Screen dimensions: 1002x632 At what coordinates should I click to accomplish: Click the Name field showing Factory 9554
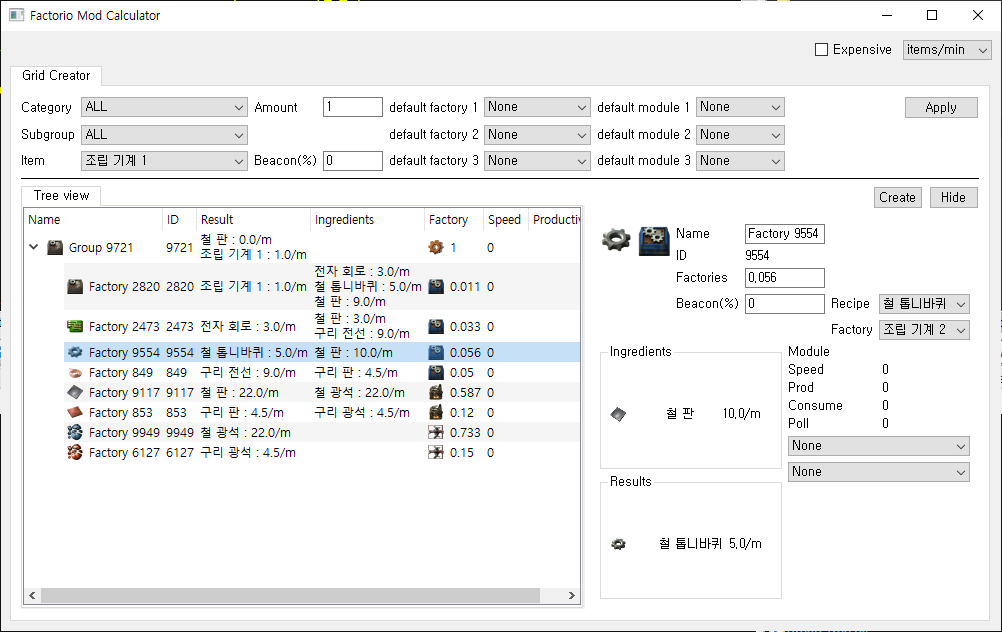click(785, 234)
